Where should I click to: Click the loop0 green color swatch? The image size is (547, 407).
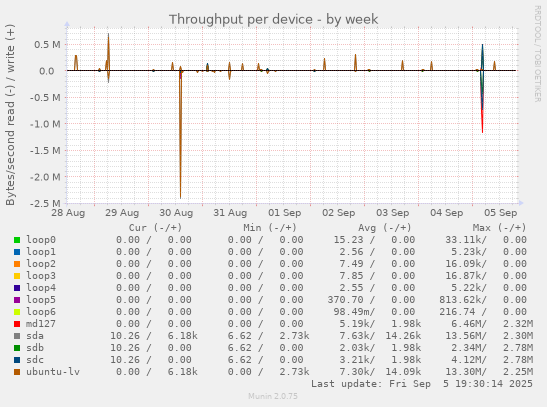click(x=17, y=240)
